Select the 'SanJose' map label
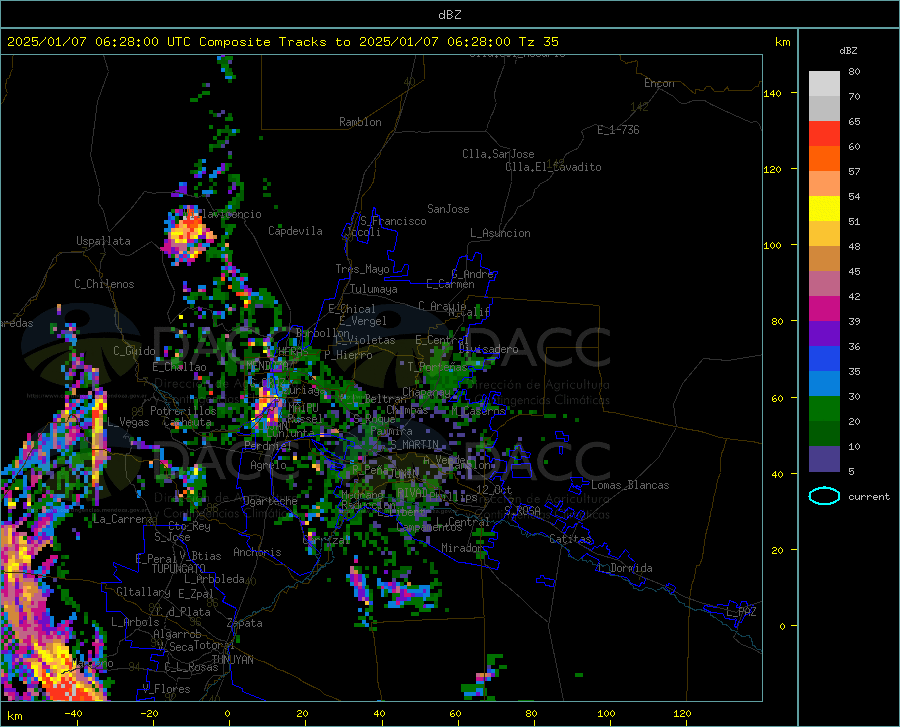The height and width of the screenshot is (727, 900). pyautogui.click(x=448, y=209)
